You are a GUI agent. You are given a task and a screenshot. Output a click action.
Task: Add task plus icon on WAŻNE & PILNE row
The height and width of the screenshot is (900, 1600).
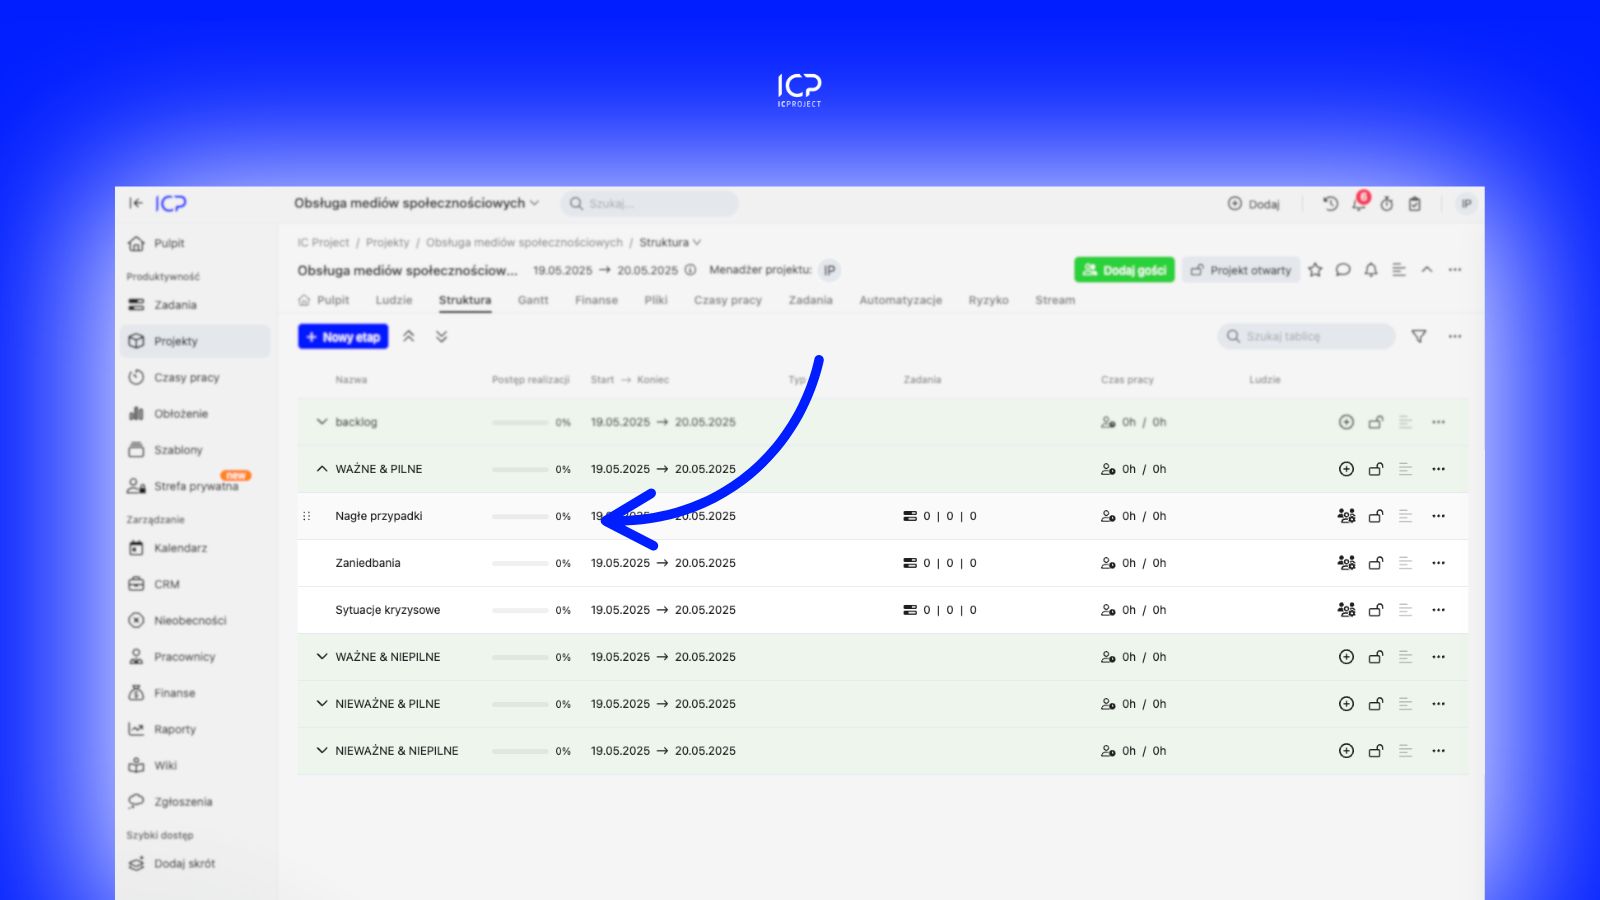1346,469
